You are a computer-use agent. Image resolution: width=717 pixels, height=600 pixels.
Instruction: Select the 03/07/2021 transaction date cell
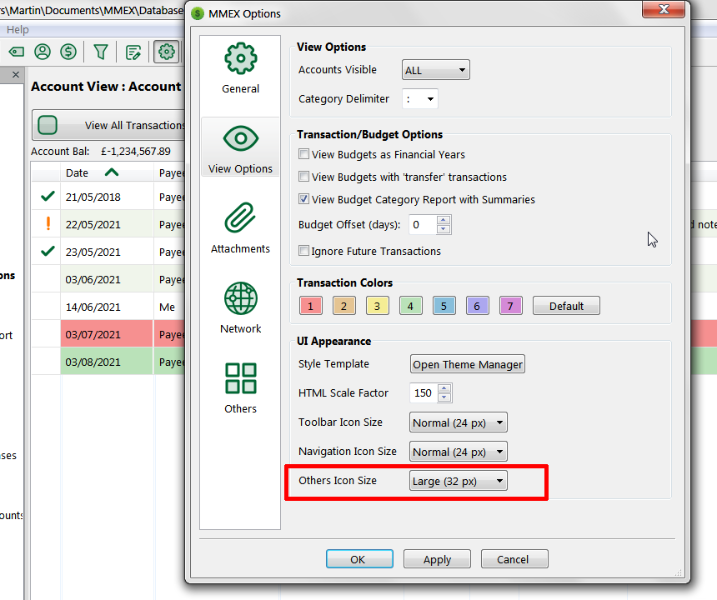pos(107,334)
